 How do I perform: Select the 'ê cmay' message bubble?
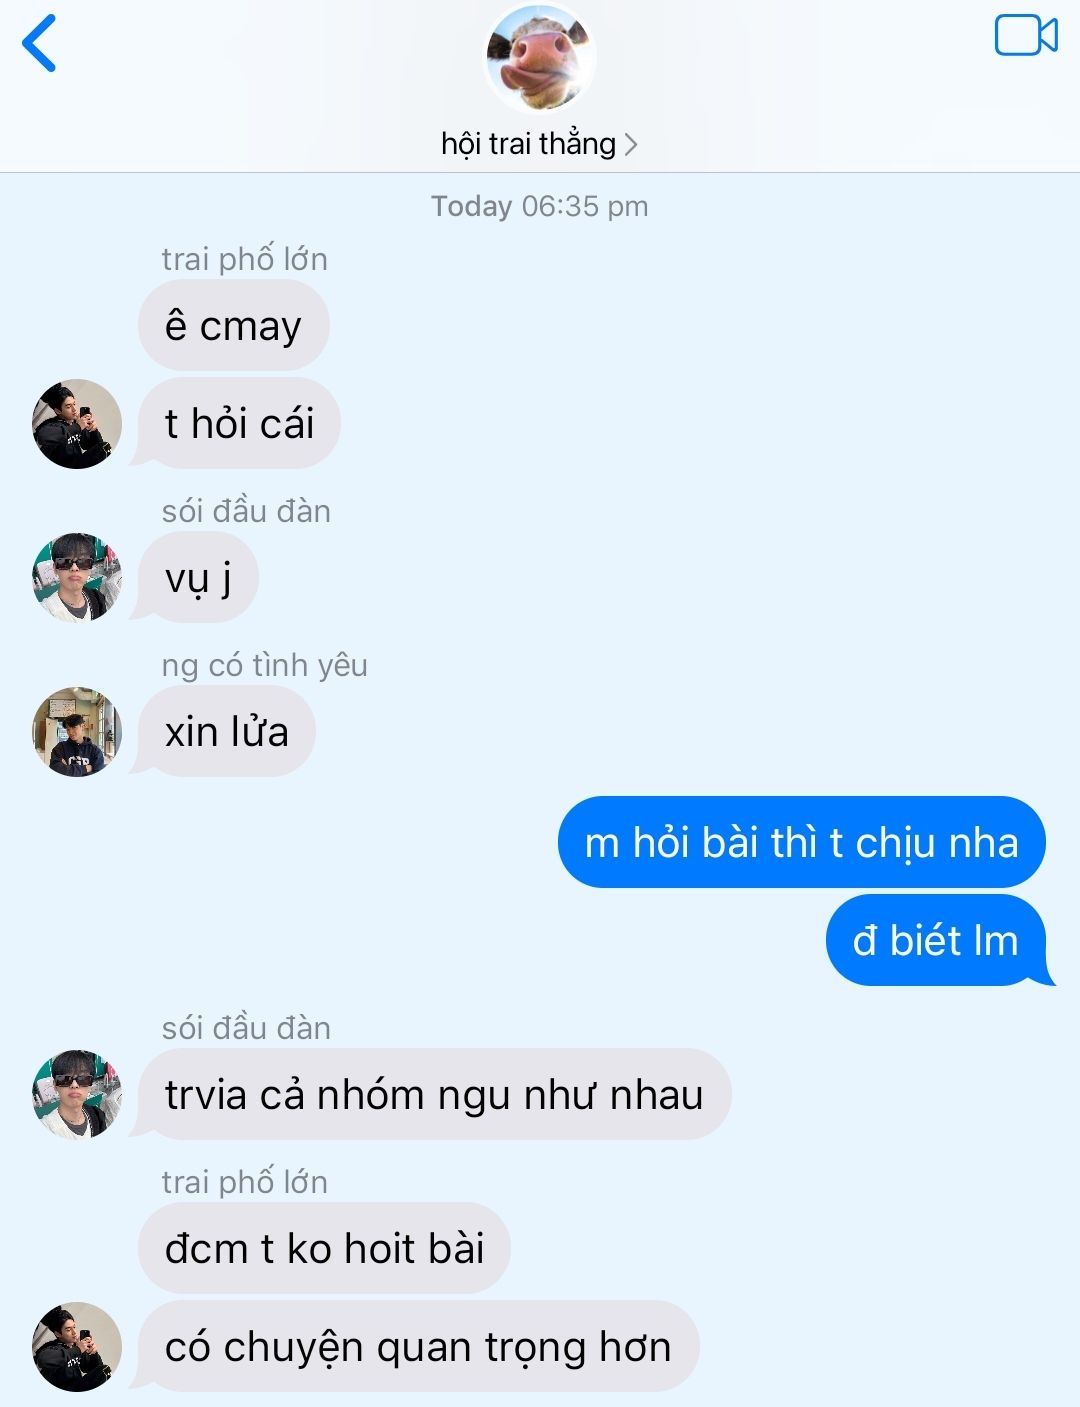[234, 326]
